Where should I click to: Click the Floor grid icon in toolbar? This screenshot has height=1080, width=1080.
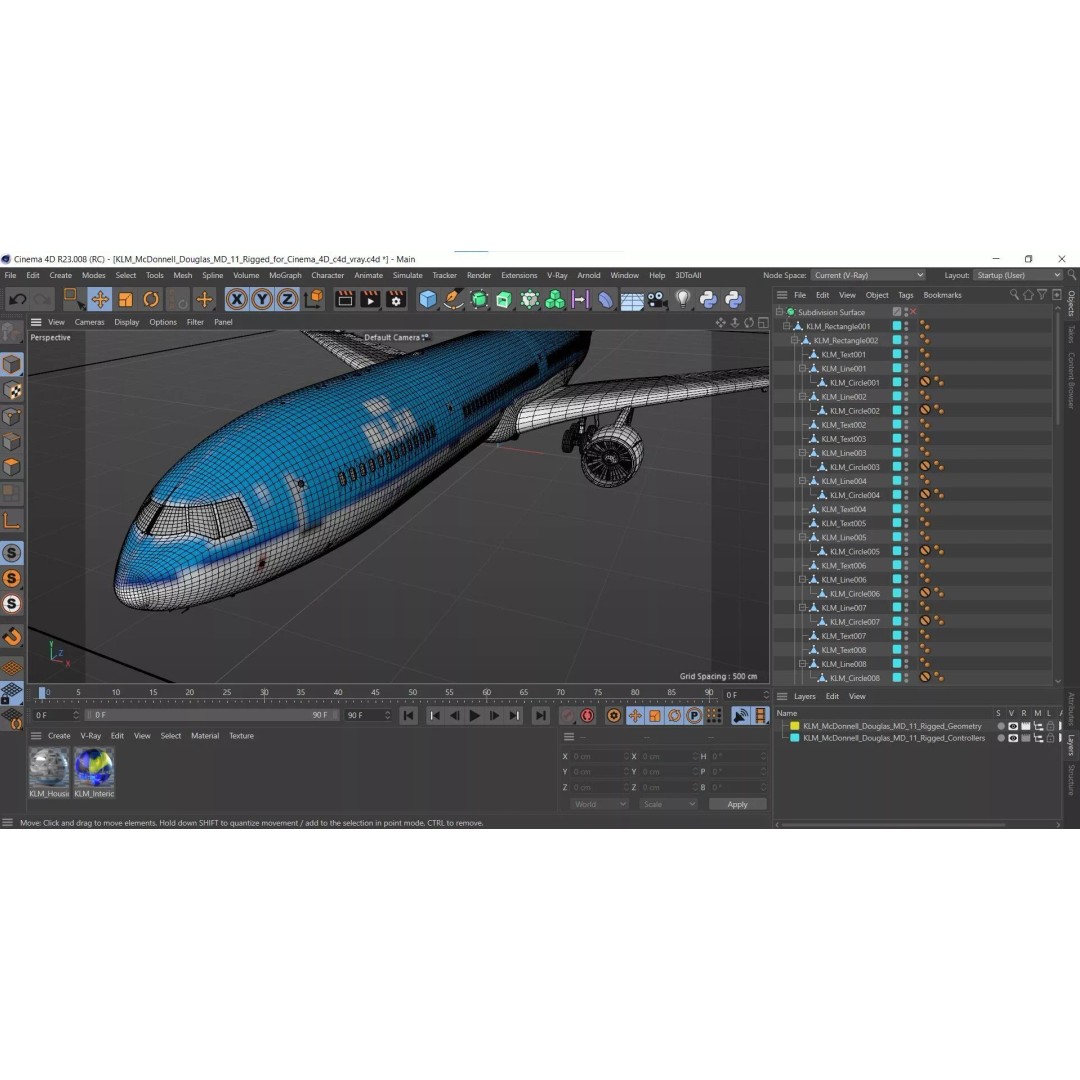632,299
